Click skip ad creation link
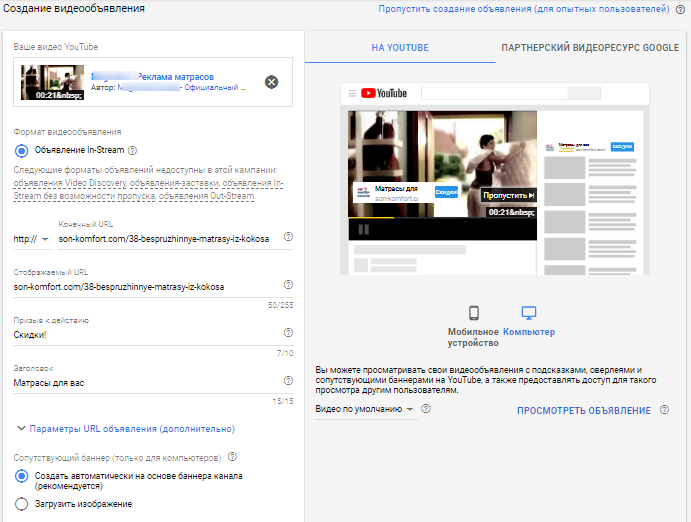The width and height of the screenshot is (691, 522). coord(523,9)
